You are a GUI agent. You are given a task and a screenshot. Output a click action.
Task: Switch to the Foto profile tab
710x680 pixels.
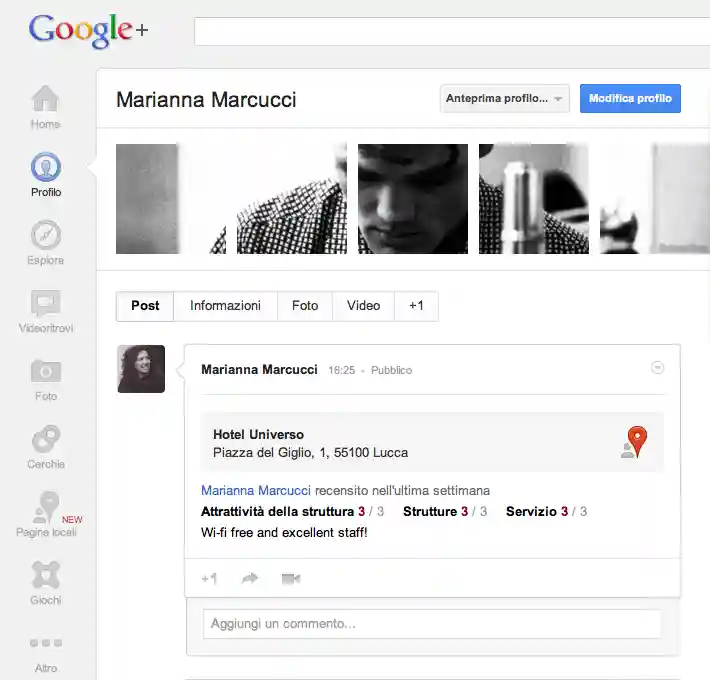pos(305,306)
